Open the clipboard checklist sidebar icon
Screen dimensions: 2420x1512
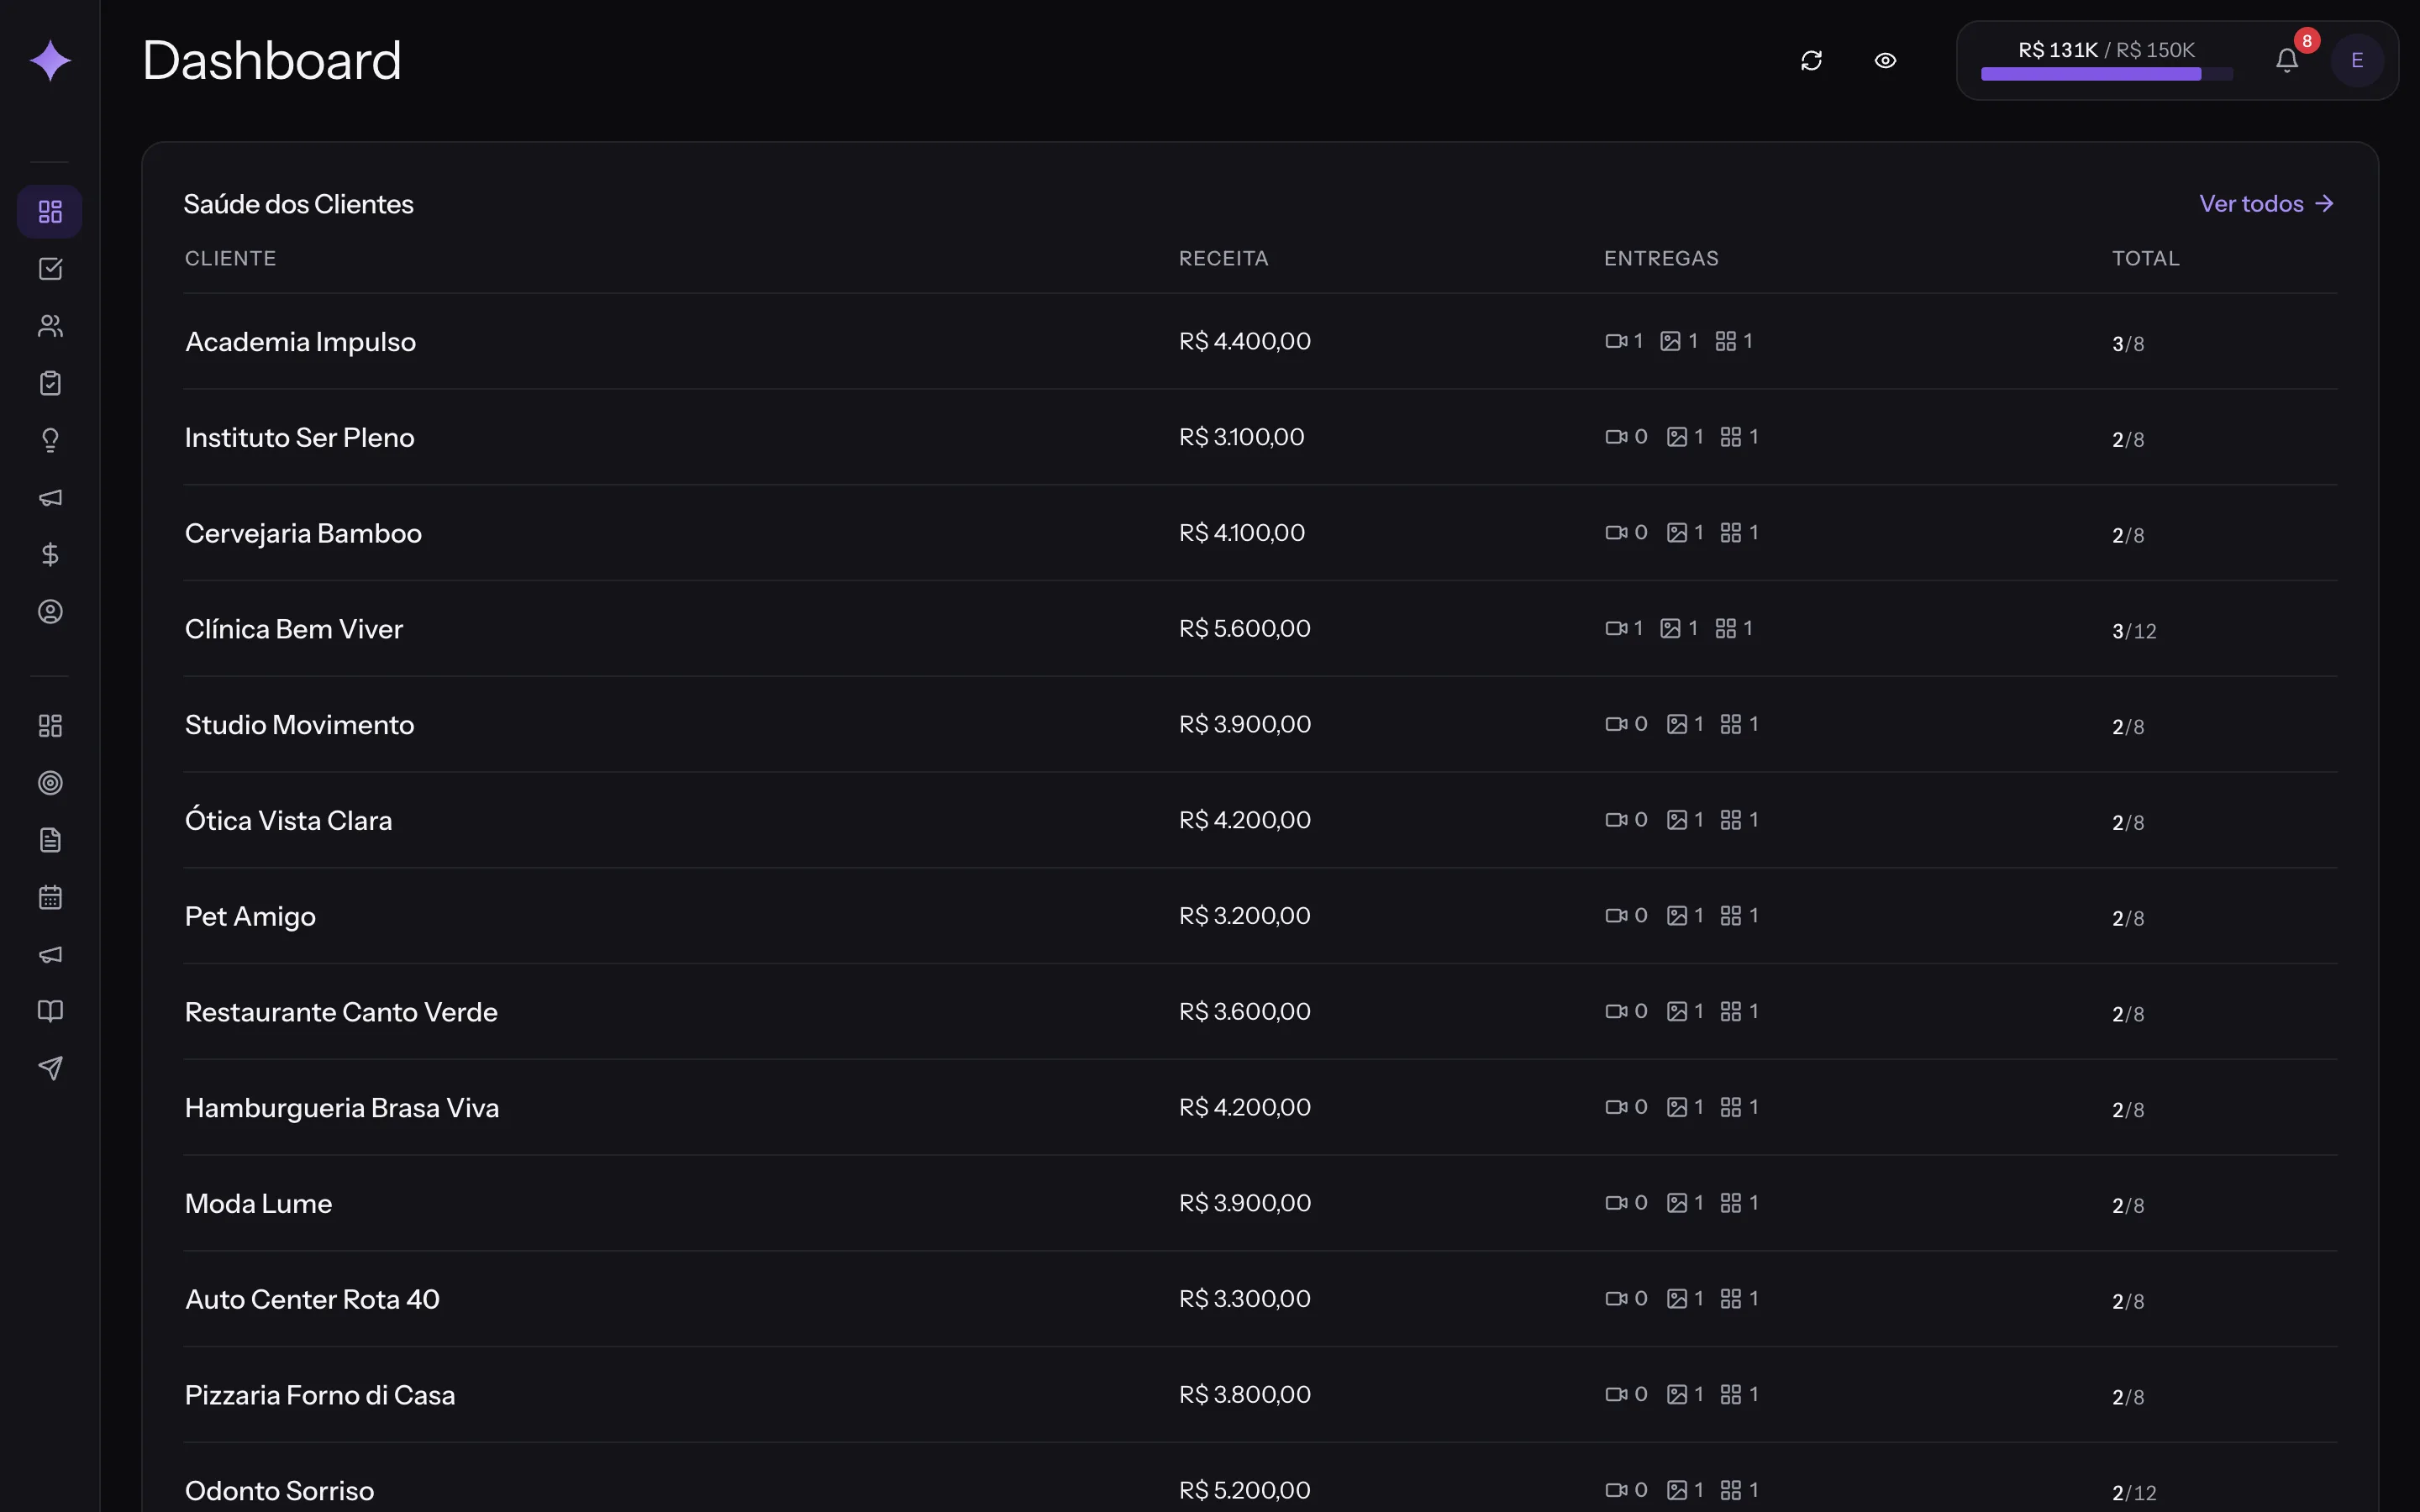click(x=50, y=383)
